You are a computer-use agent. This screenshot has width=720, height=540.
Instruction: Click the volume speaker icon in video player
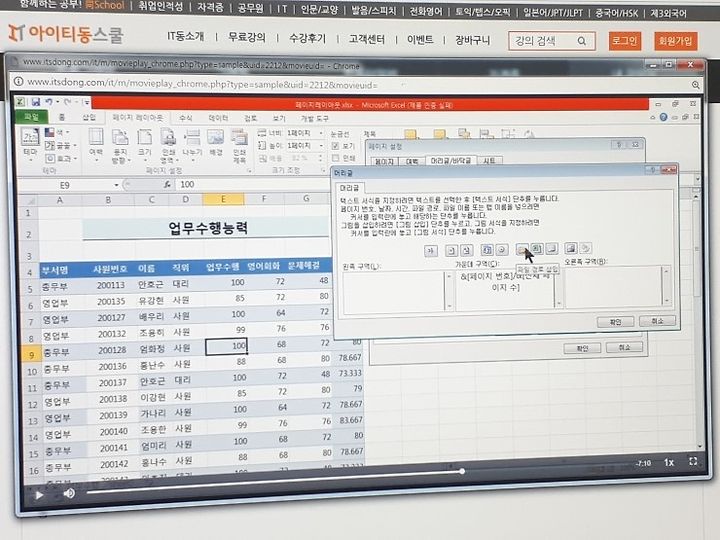point(69,493)
